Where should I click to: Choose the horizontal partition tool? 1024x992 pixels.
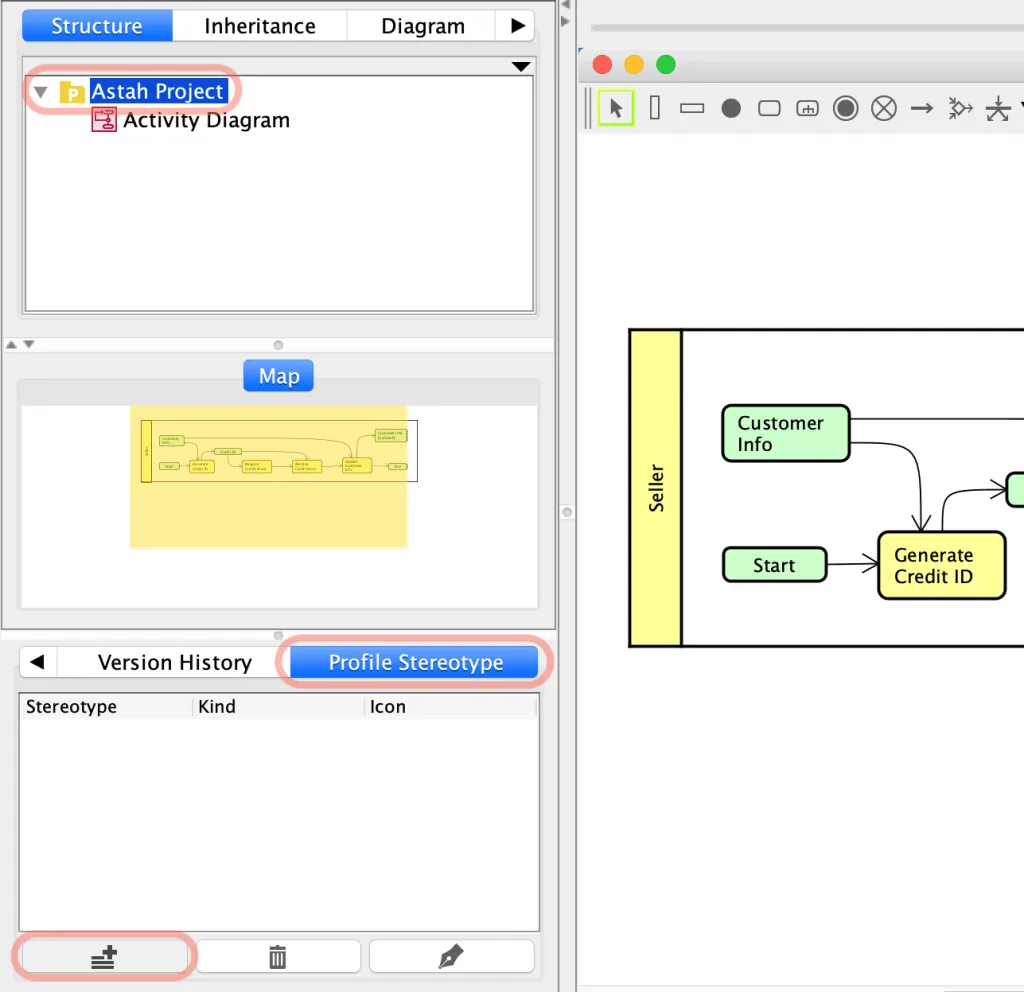[x=692, y=108]
